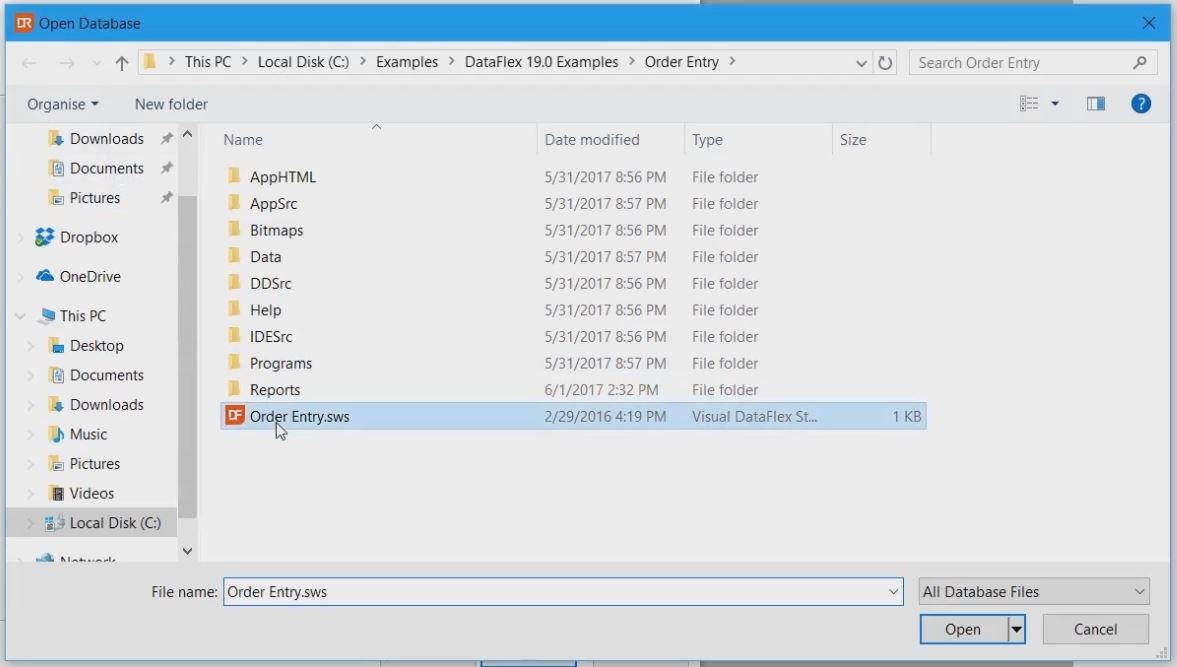Click the back navigation arrow

tap(30, 63)
